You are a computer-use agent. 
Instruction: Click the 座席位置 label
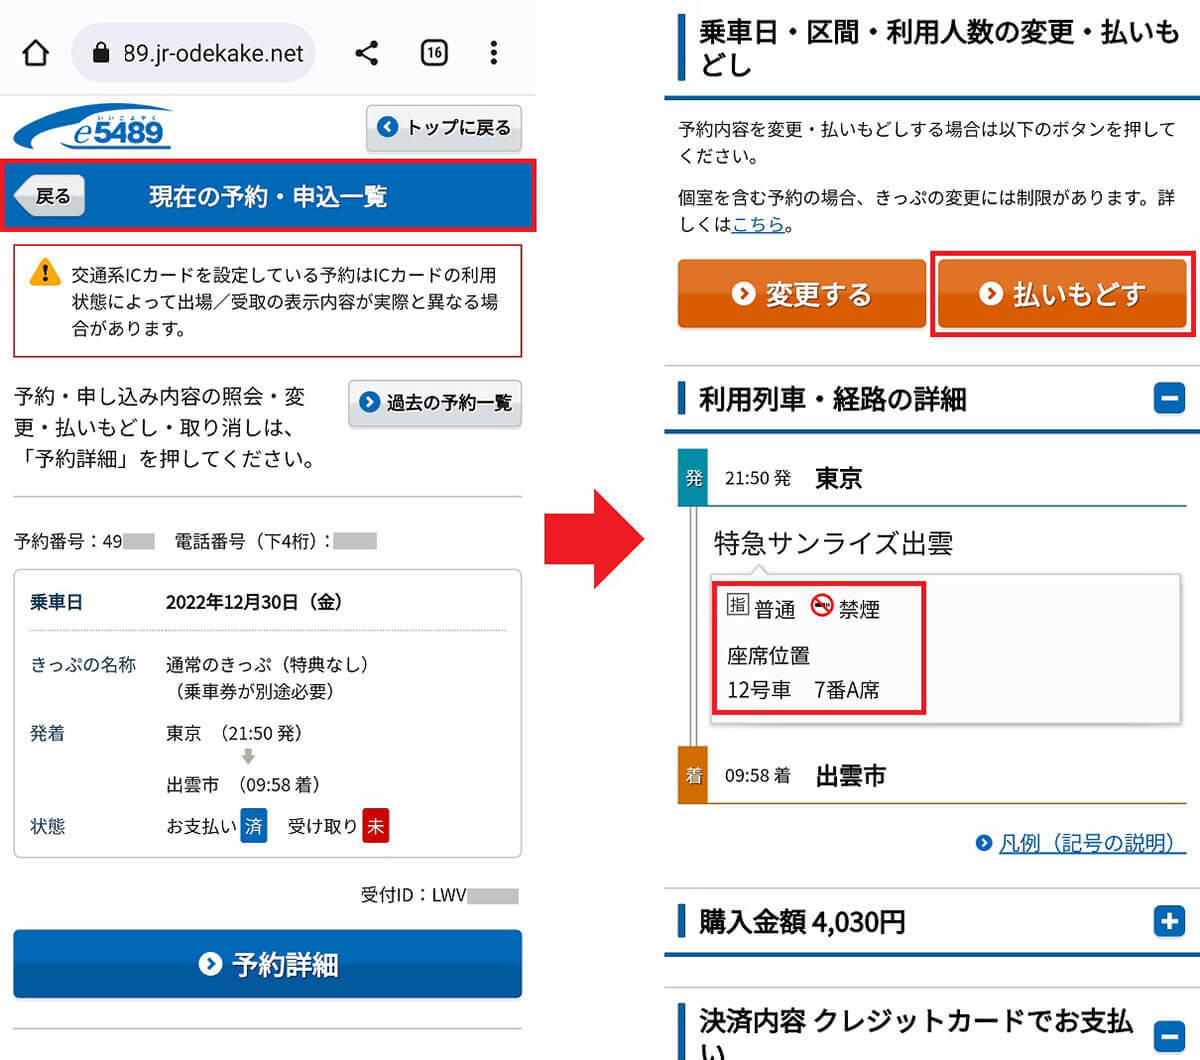coord(768,656)
